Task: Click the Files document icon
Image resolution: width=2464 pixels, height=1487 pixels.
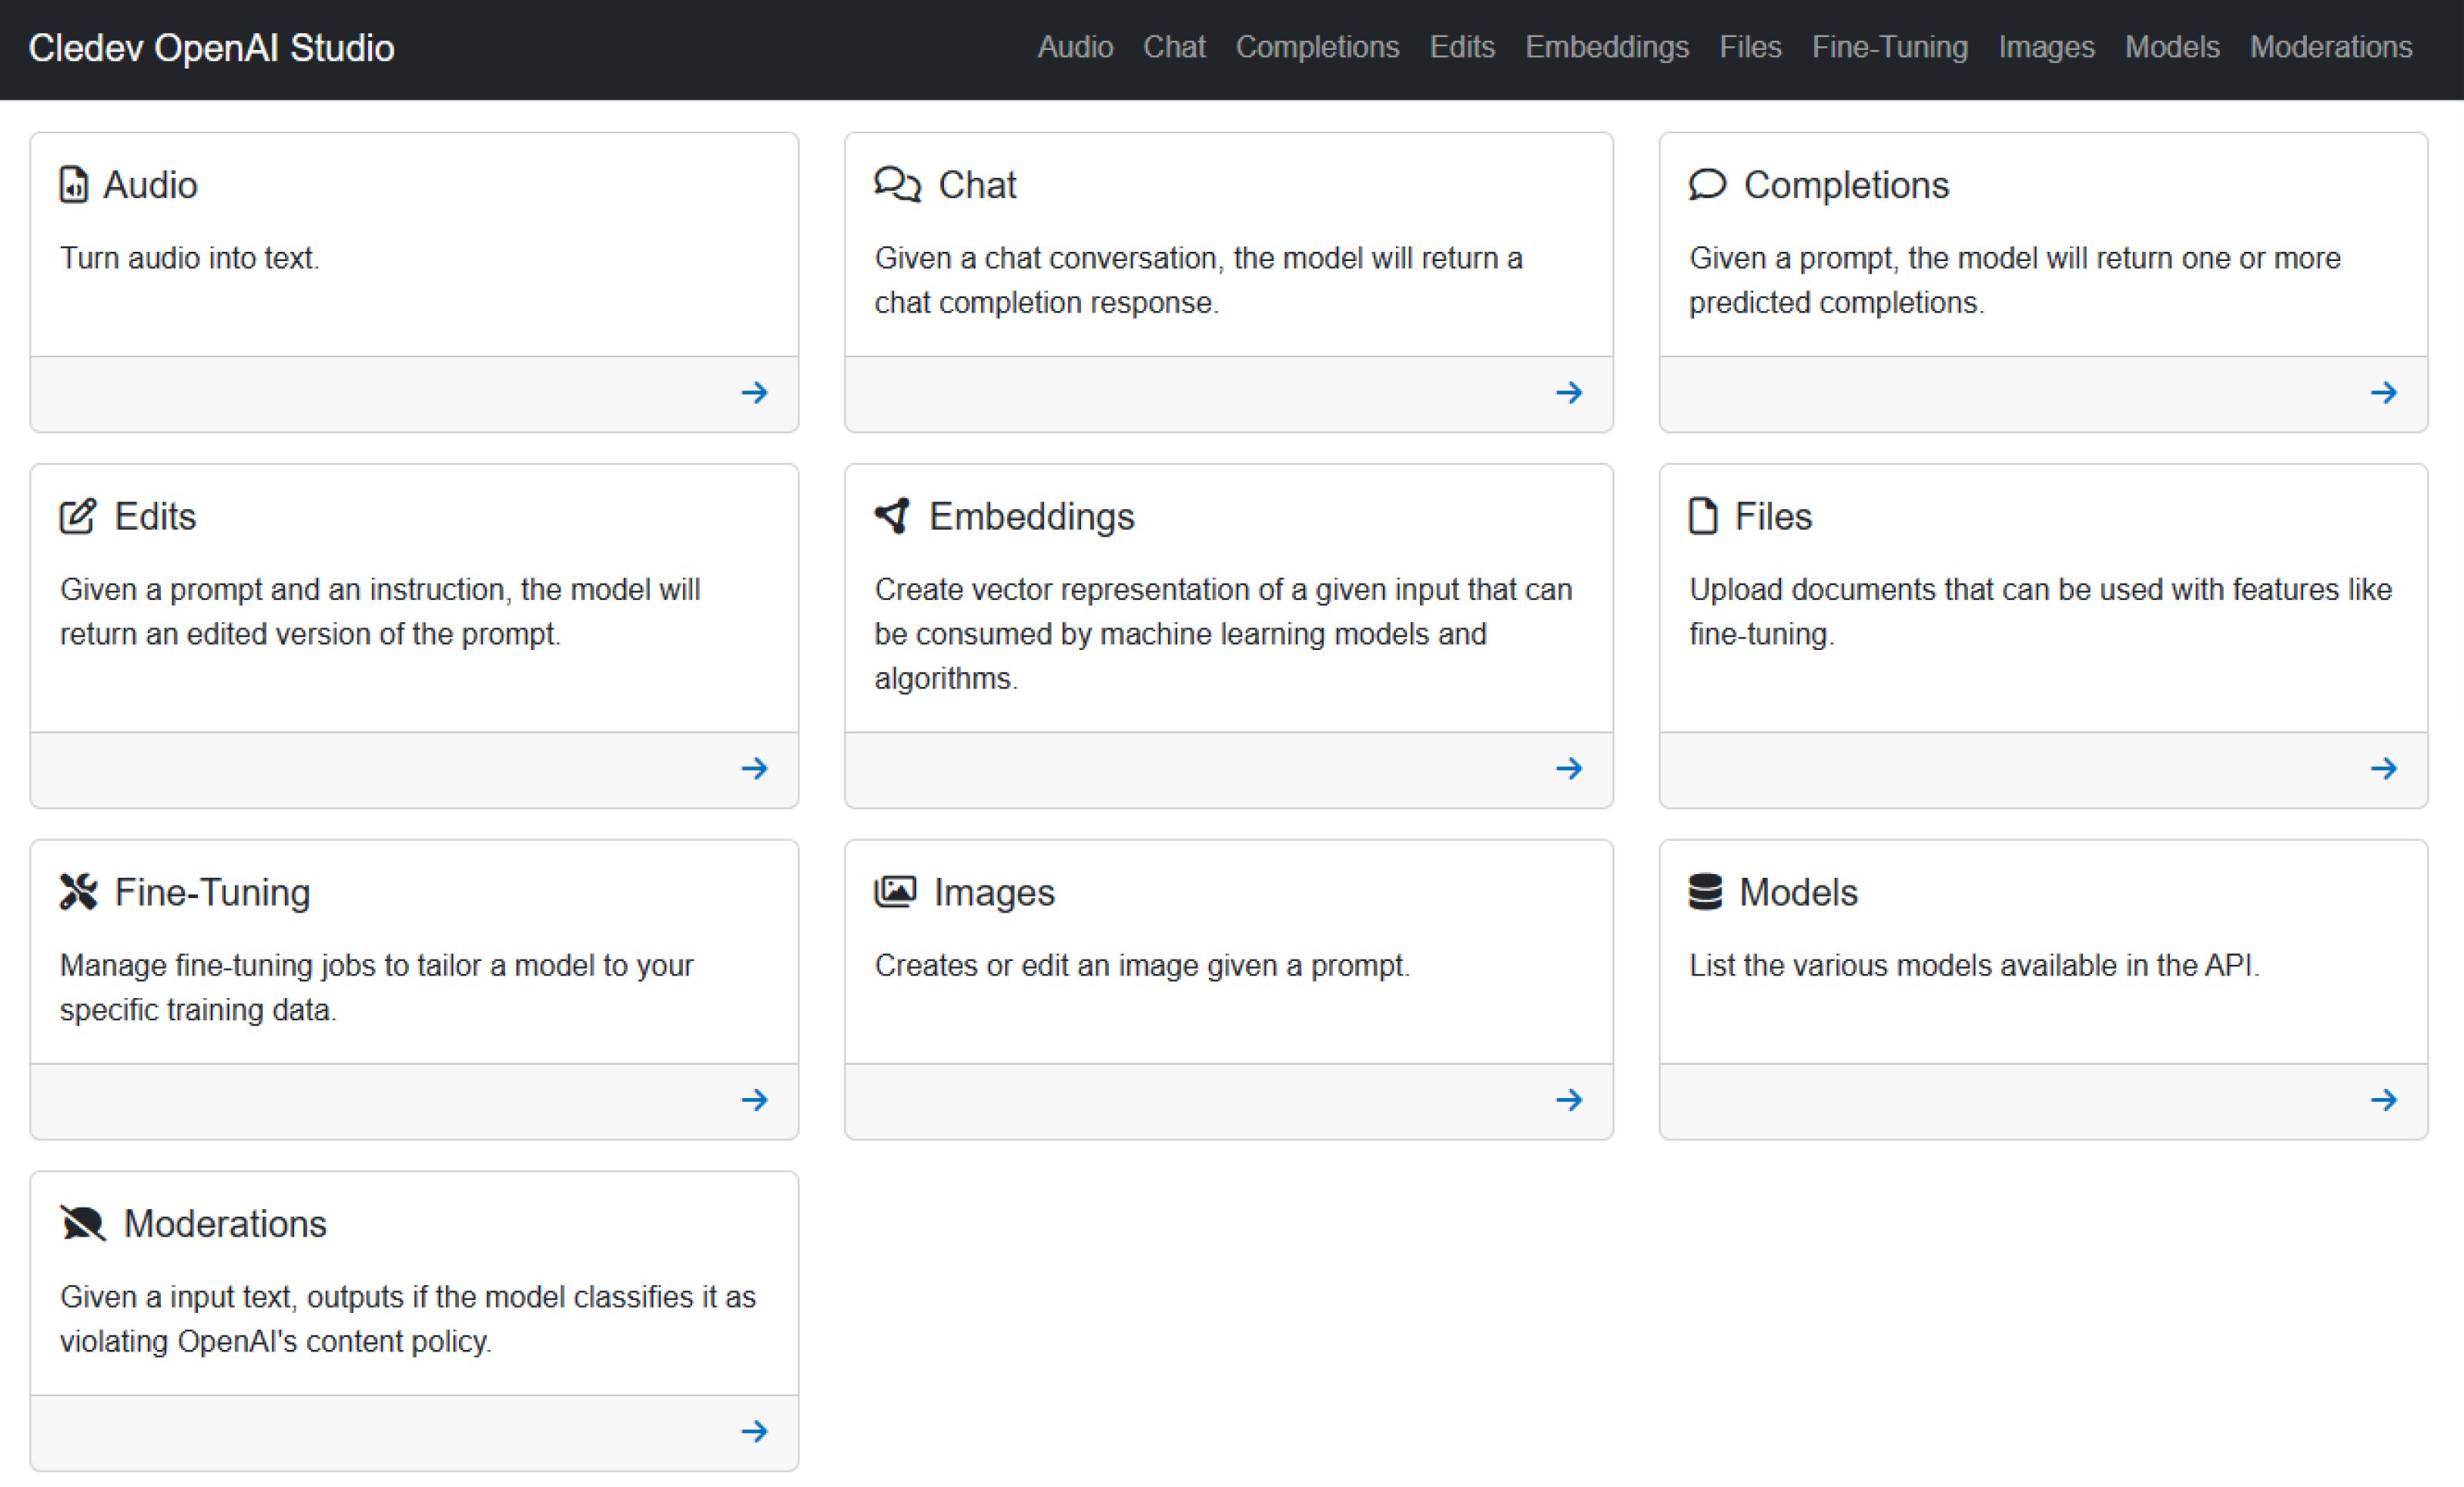Action: click(x=1703, y=515)
